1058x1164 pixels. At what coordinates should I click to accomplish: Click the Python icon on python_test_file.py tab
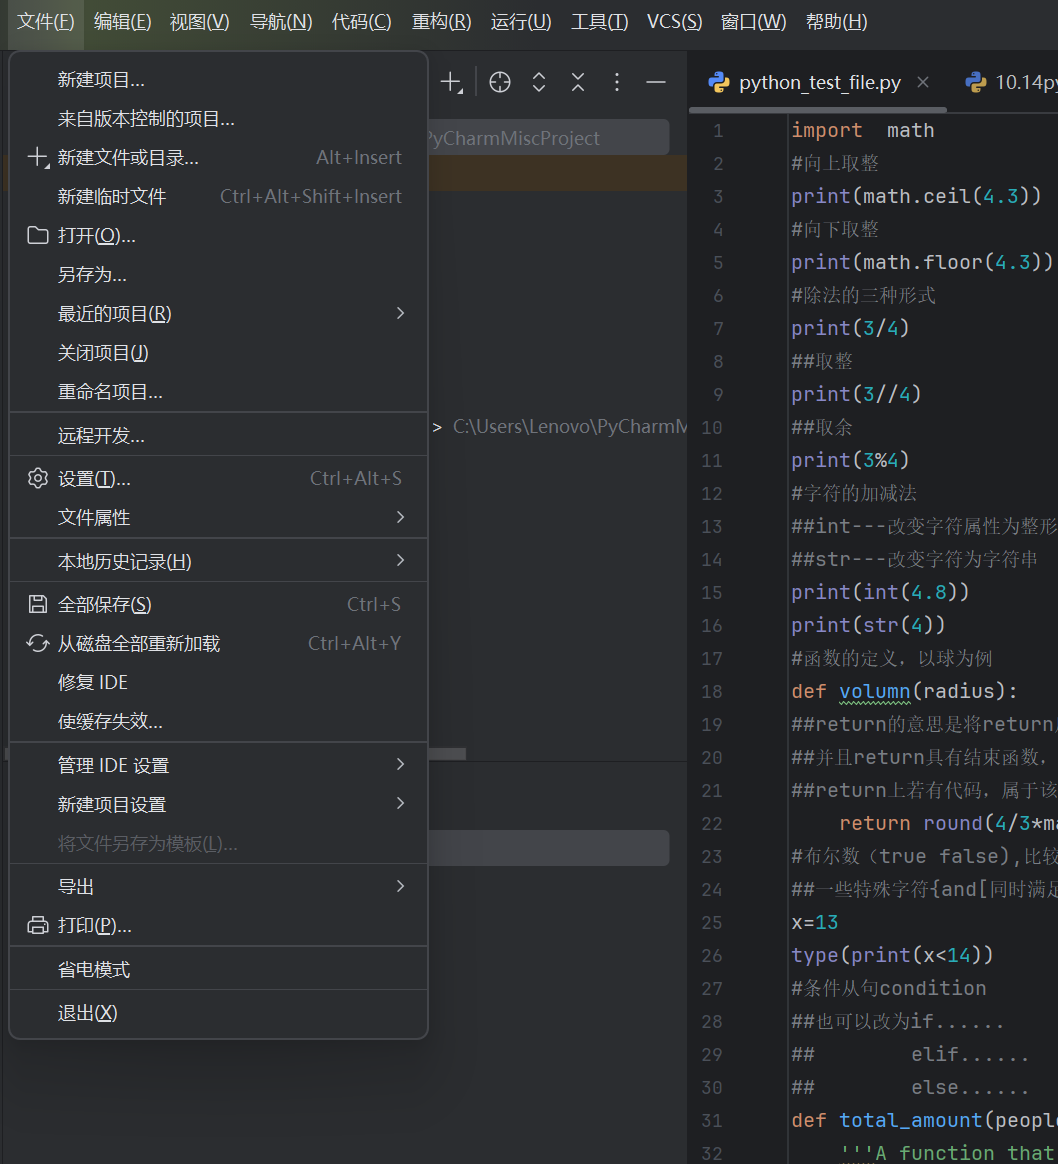tap(719, 82)
